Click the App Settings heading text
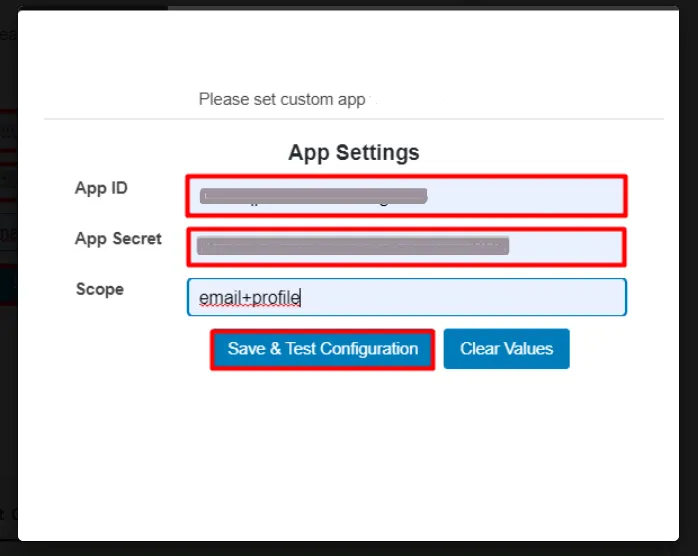Screen dimensions: 698x556 click(x=353, y=153)
